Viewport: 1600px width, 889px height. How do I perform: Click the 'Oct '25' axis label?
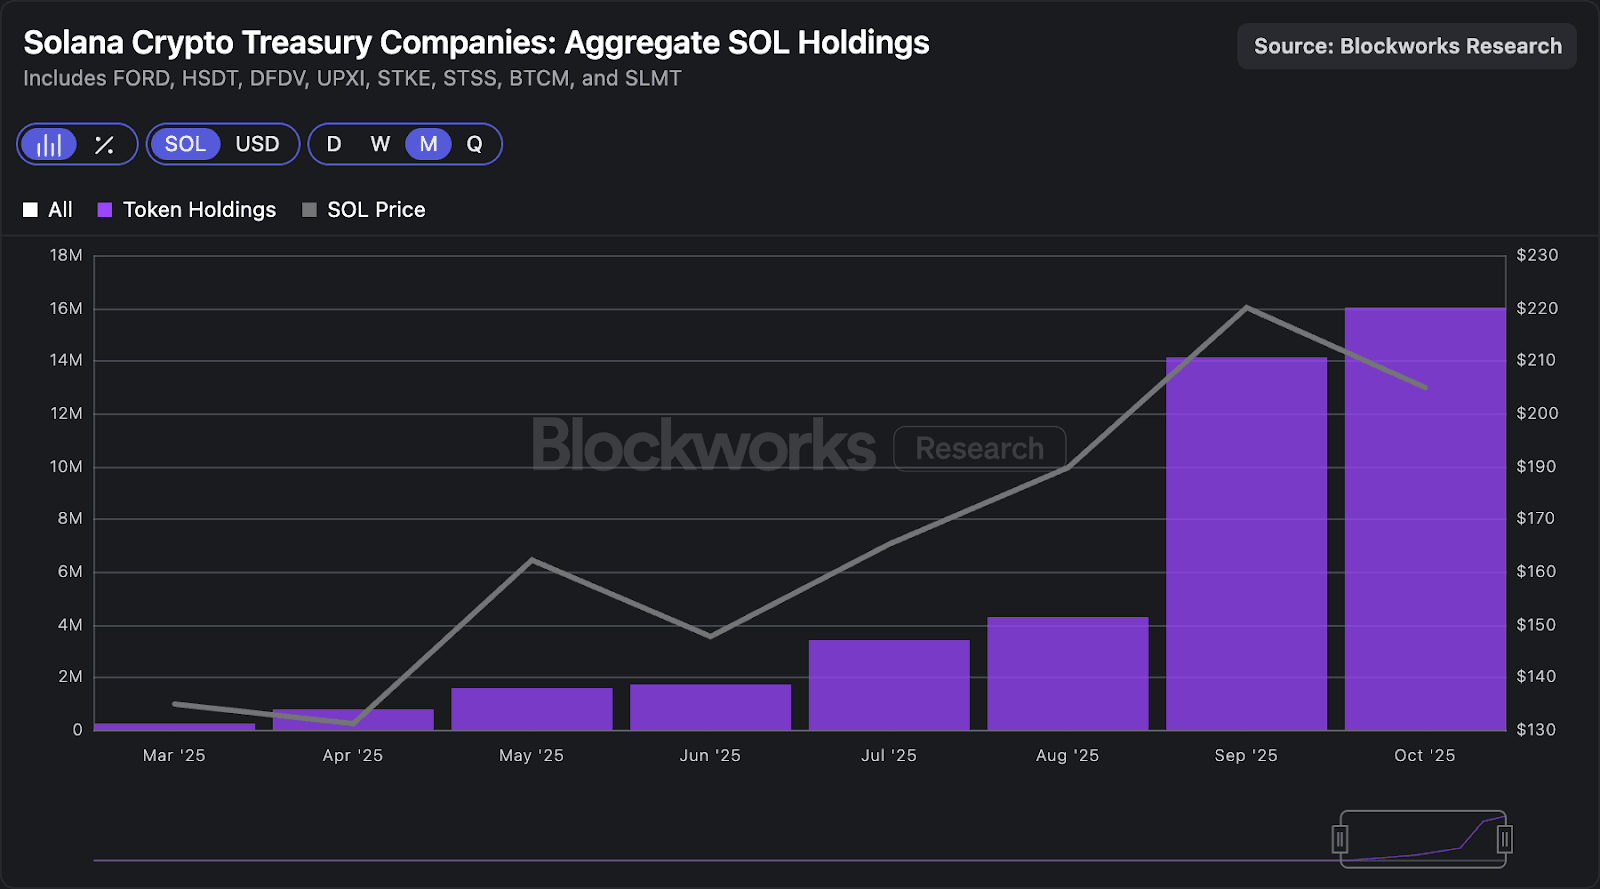(1425, 756)
